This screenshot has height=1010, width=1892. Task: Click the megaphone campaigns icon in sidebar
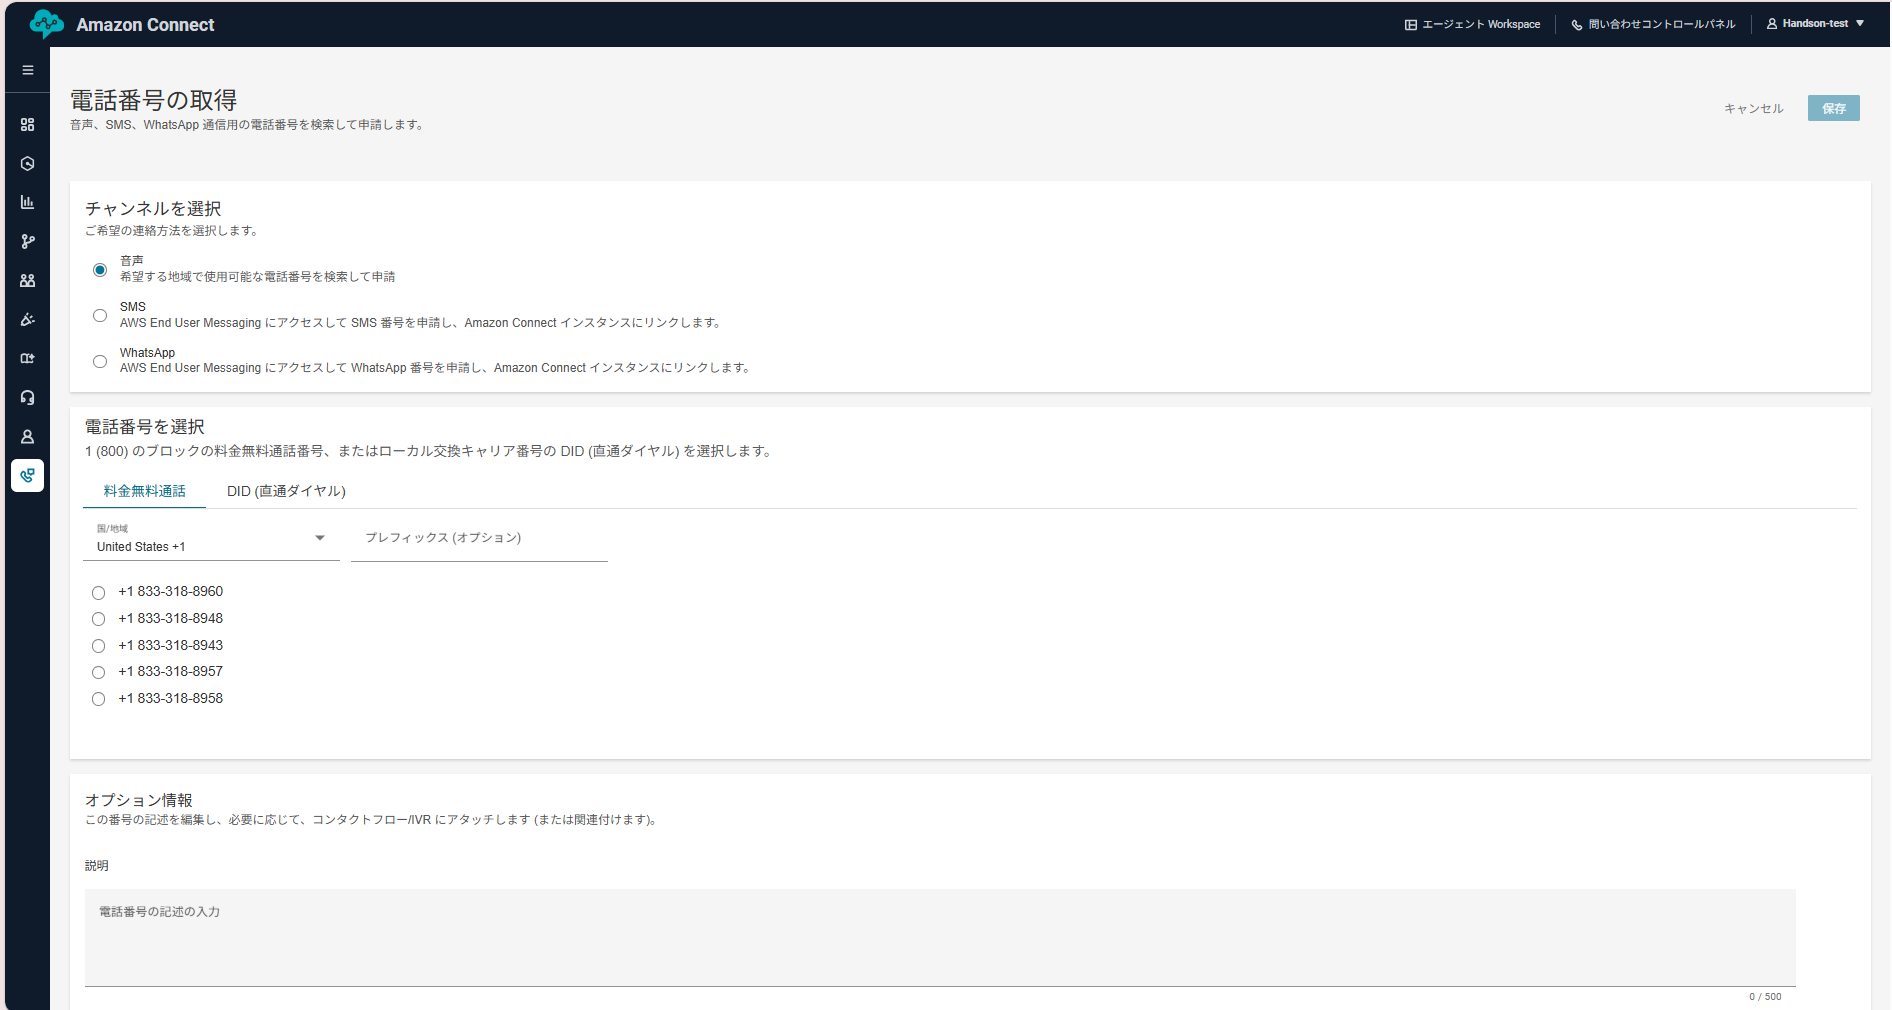point(27,319)
